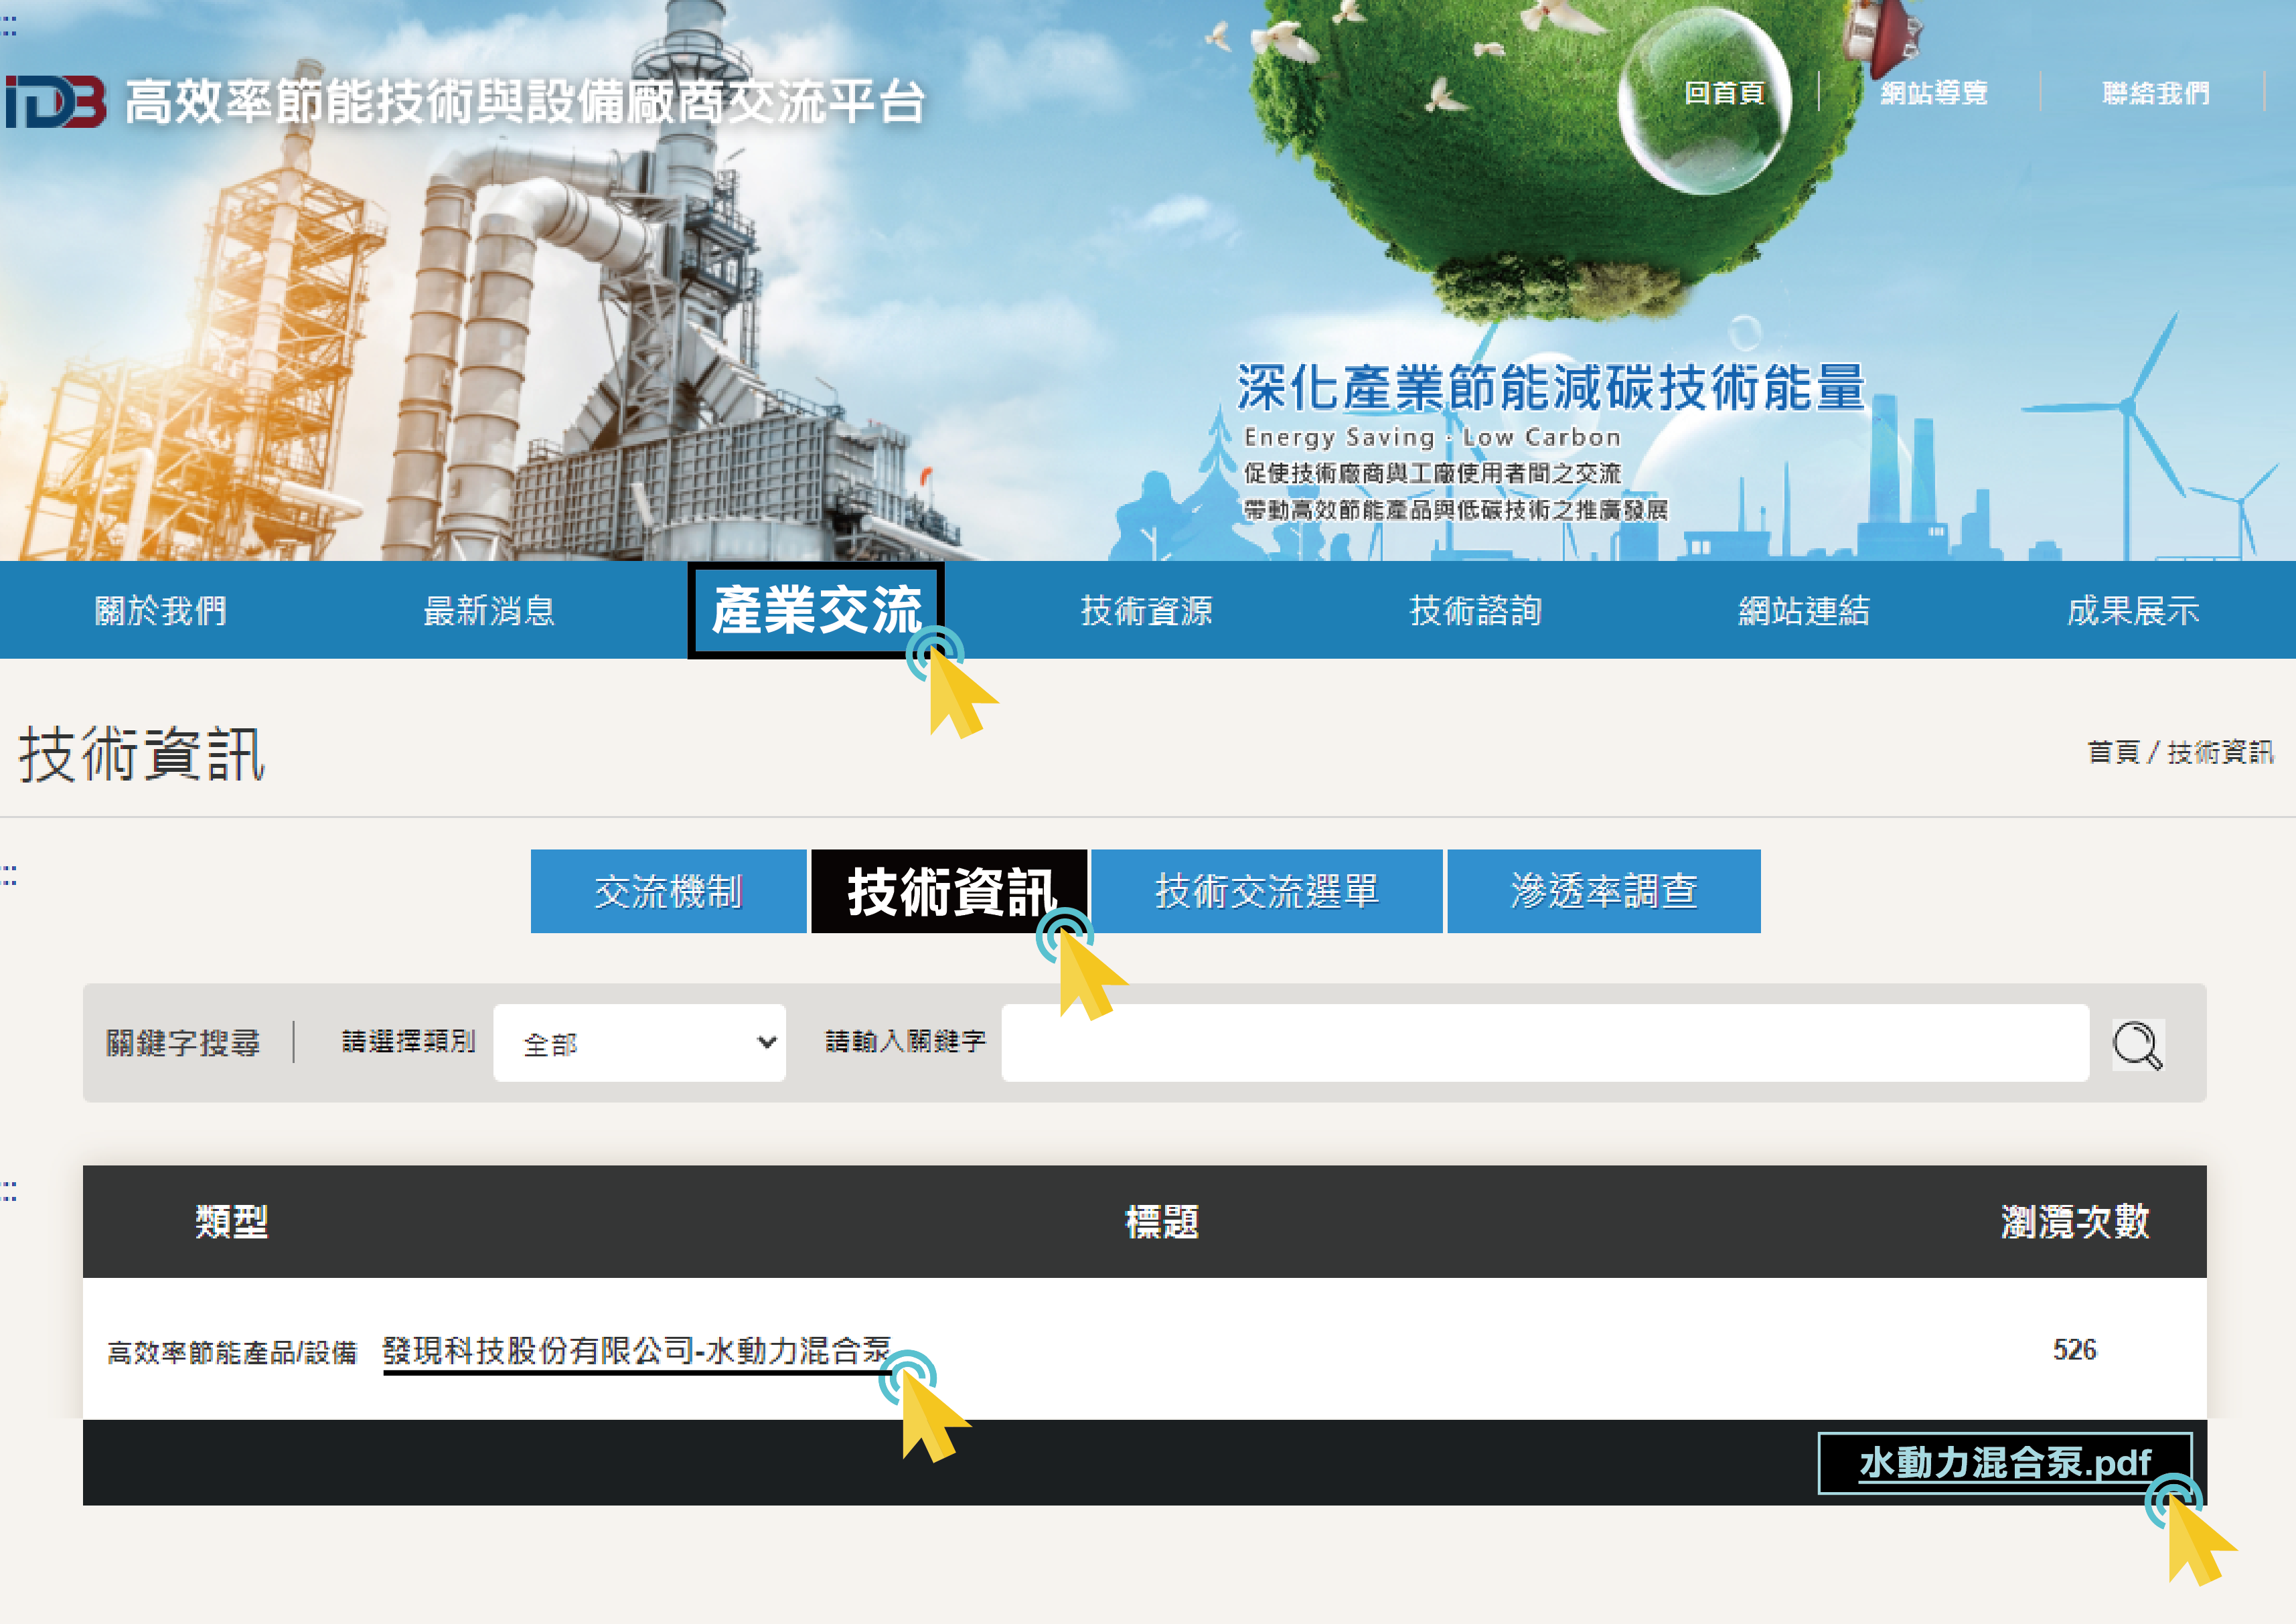Switch to the 交流機制 tab
Viewport: 2296px width, 1624px height.
[668, 891]
